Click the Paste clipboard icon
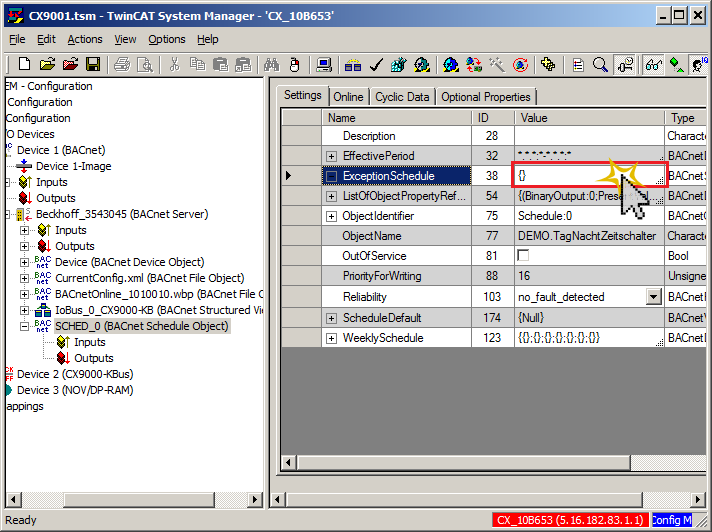The height and width of the screenshot is (532, 712). 220,65
